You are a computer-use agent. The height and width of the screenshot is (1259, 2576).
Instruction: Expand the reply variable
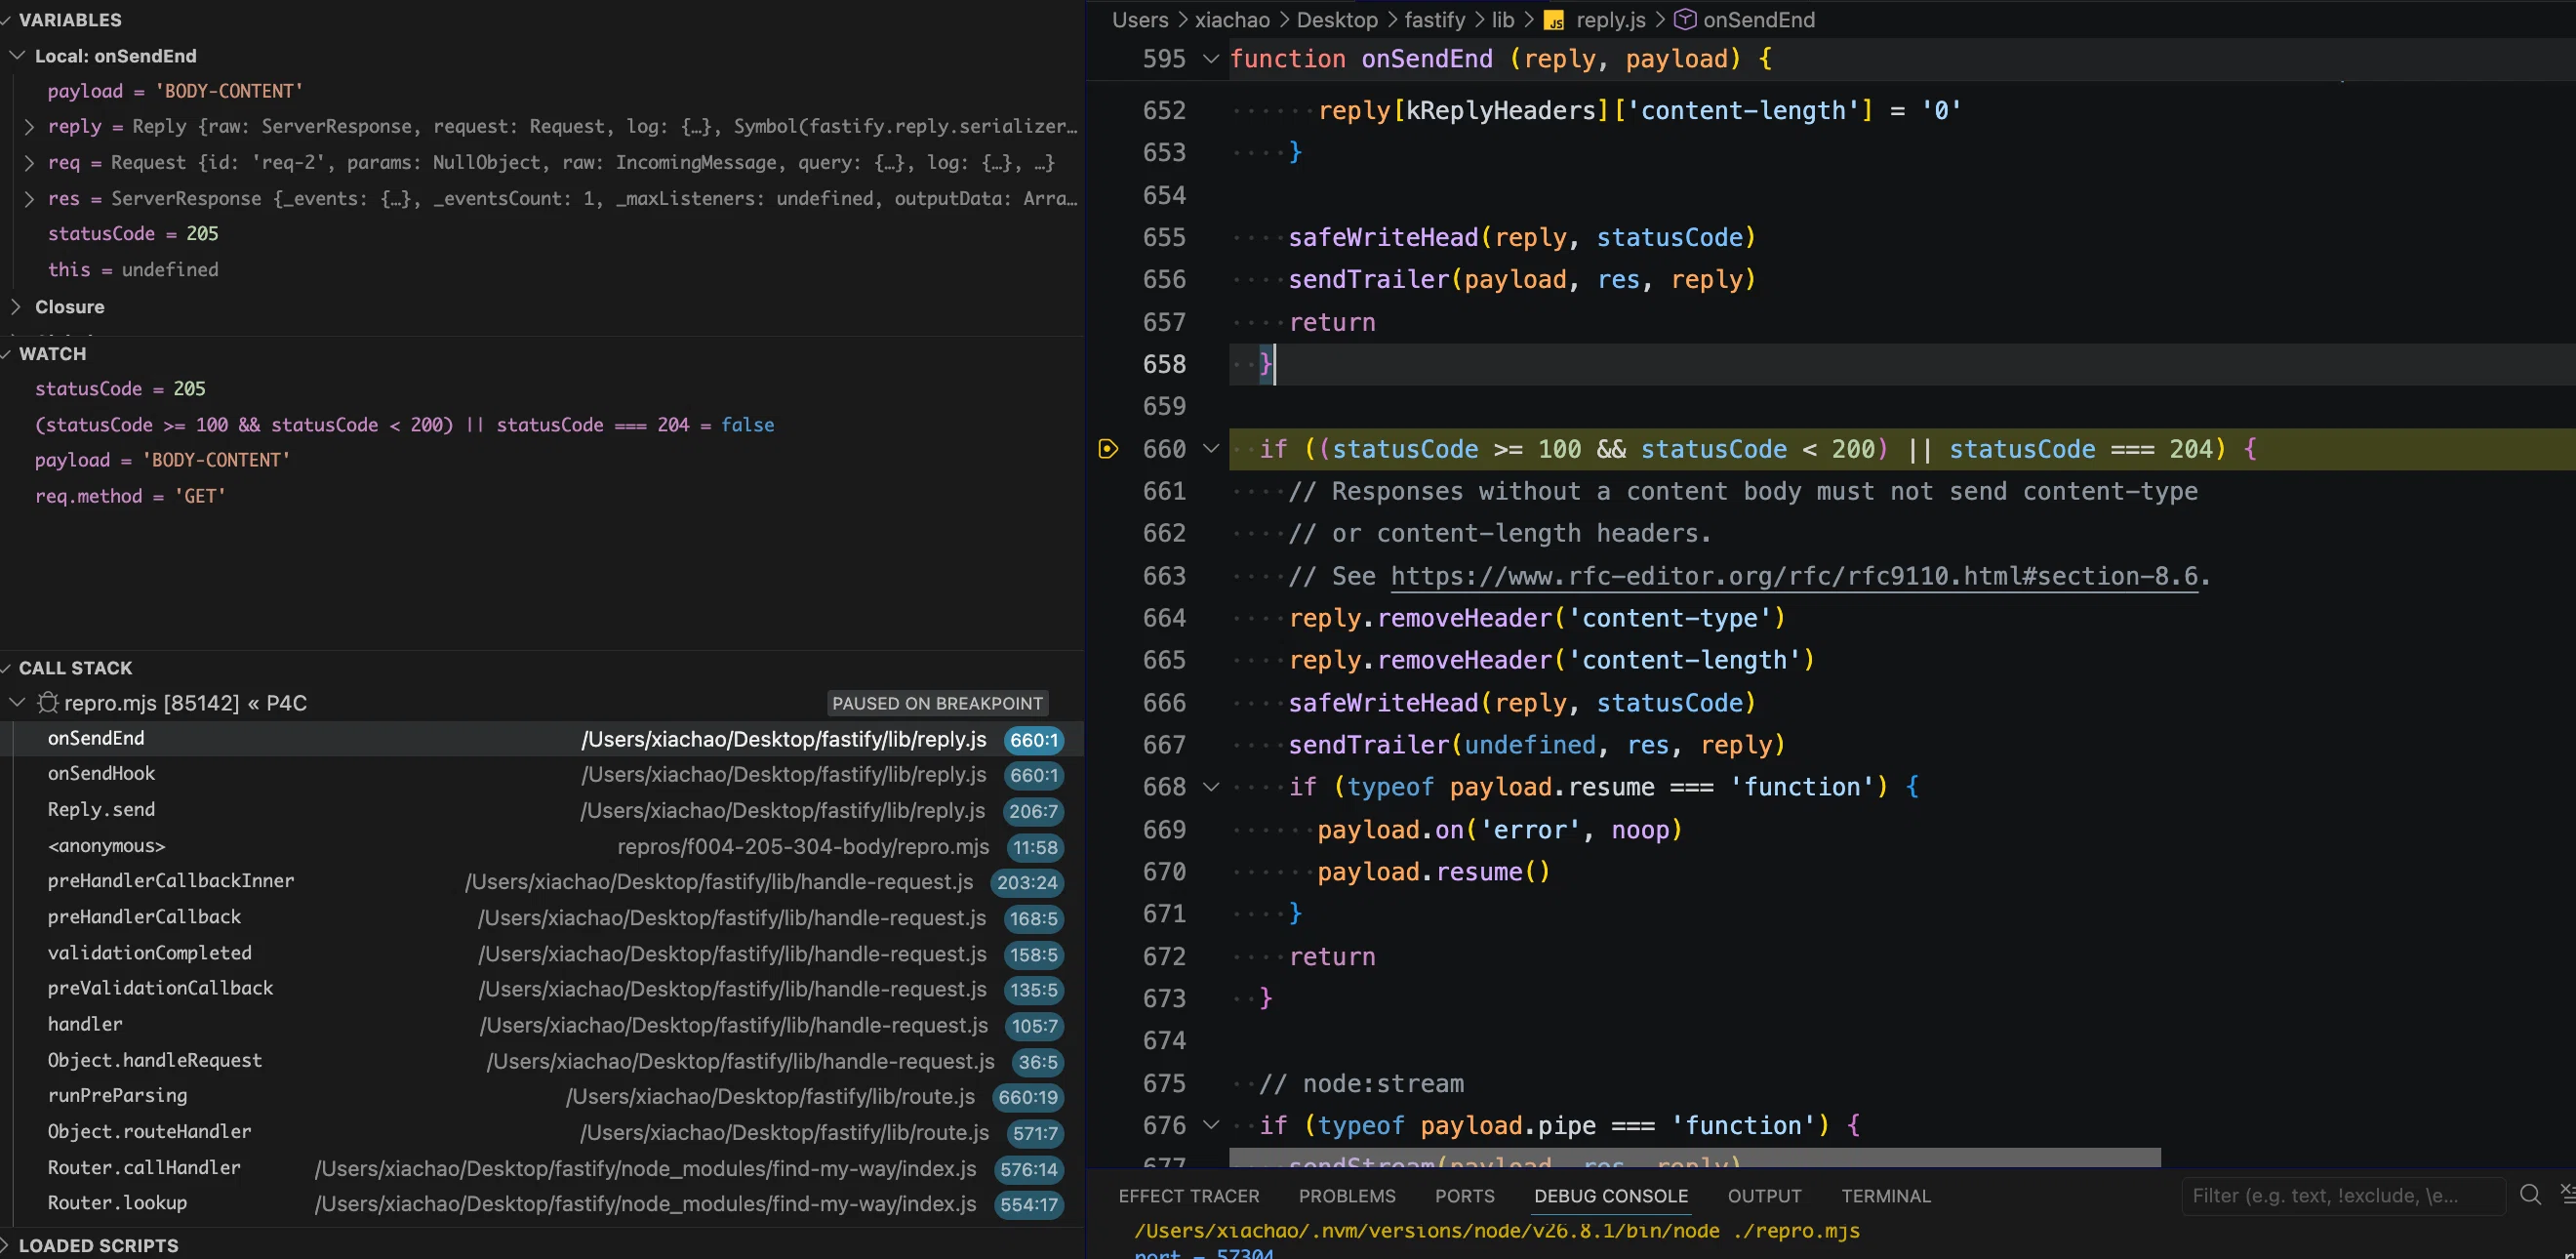[29, 127]
